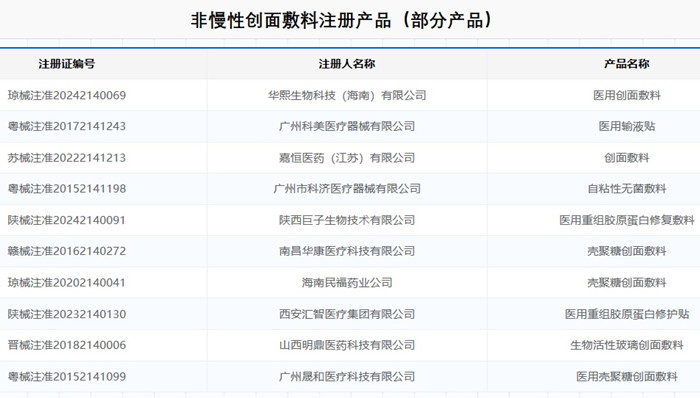Click the 注册人名称 column header
Screen dimensions: 700x398
pos(347,64)
